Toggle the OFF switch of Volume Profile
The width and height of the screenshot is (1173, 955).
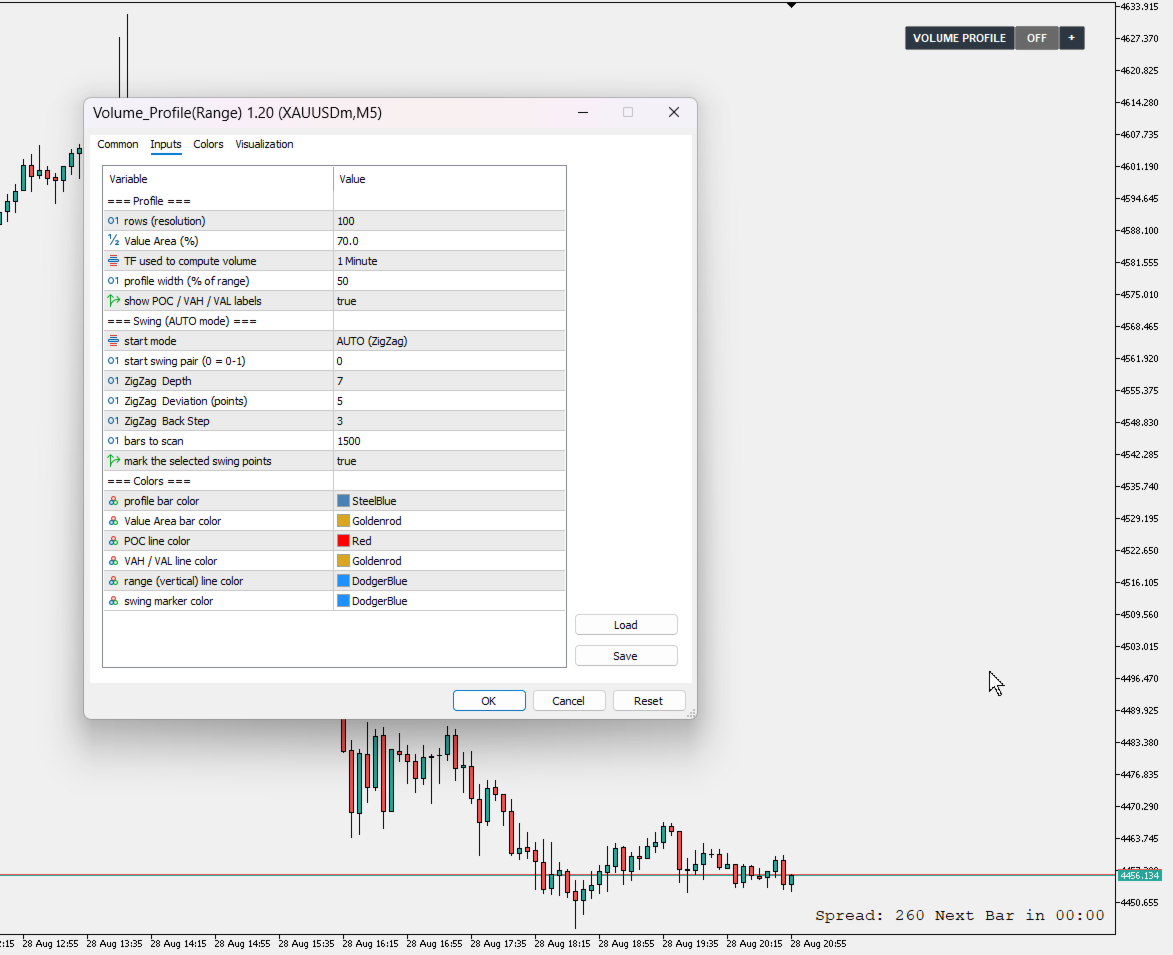tap(1037, 38)
